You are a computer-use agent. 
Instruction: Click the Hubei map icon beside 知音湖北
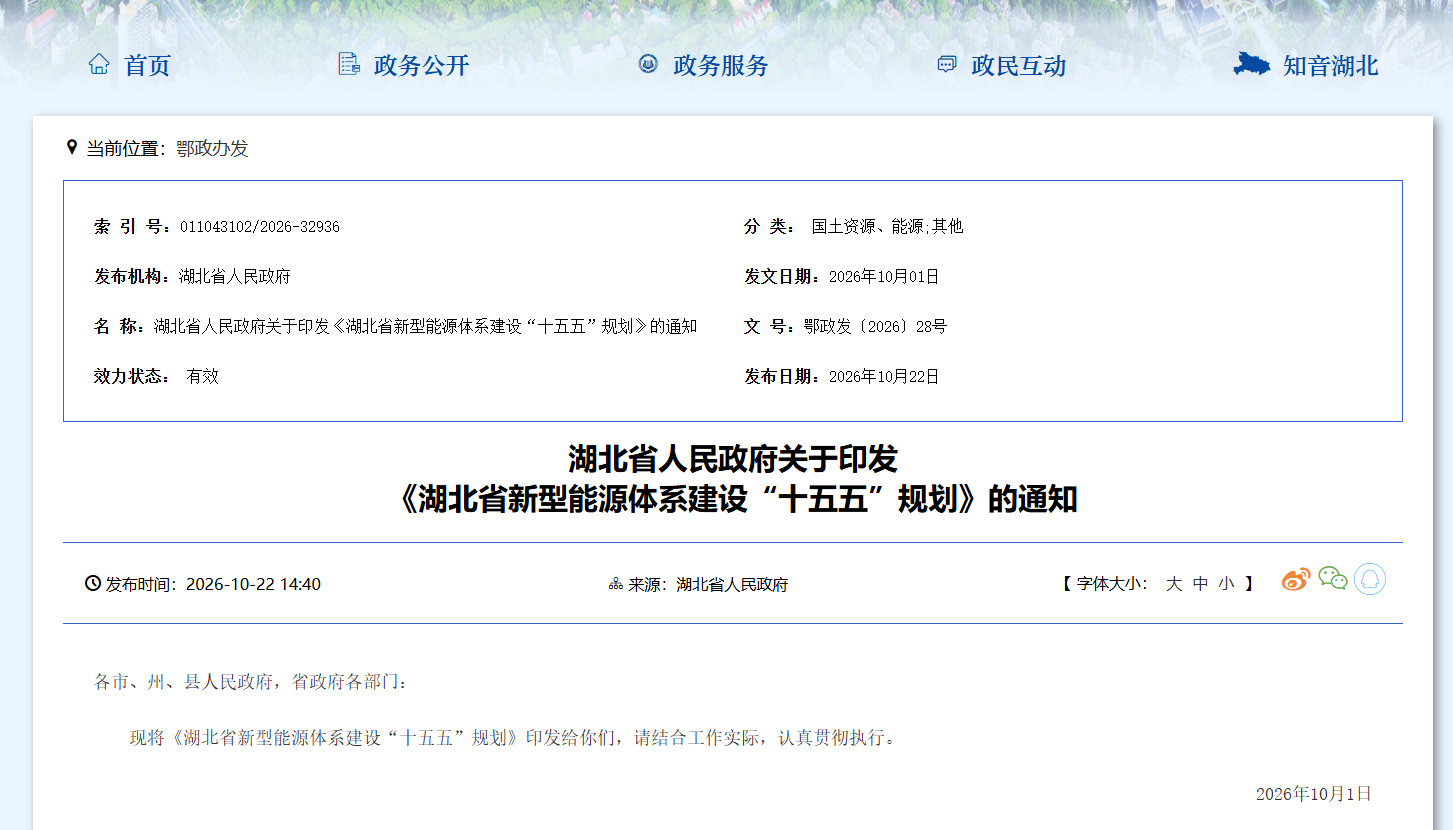pos(1251,65)
